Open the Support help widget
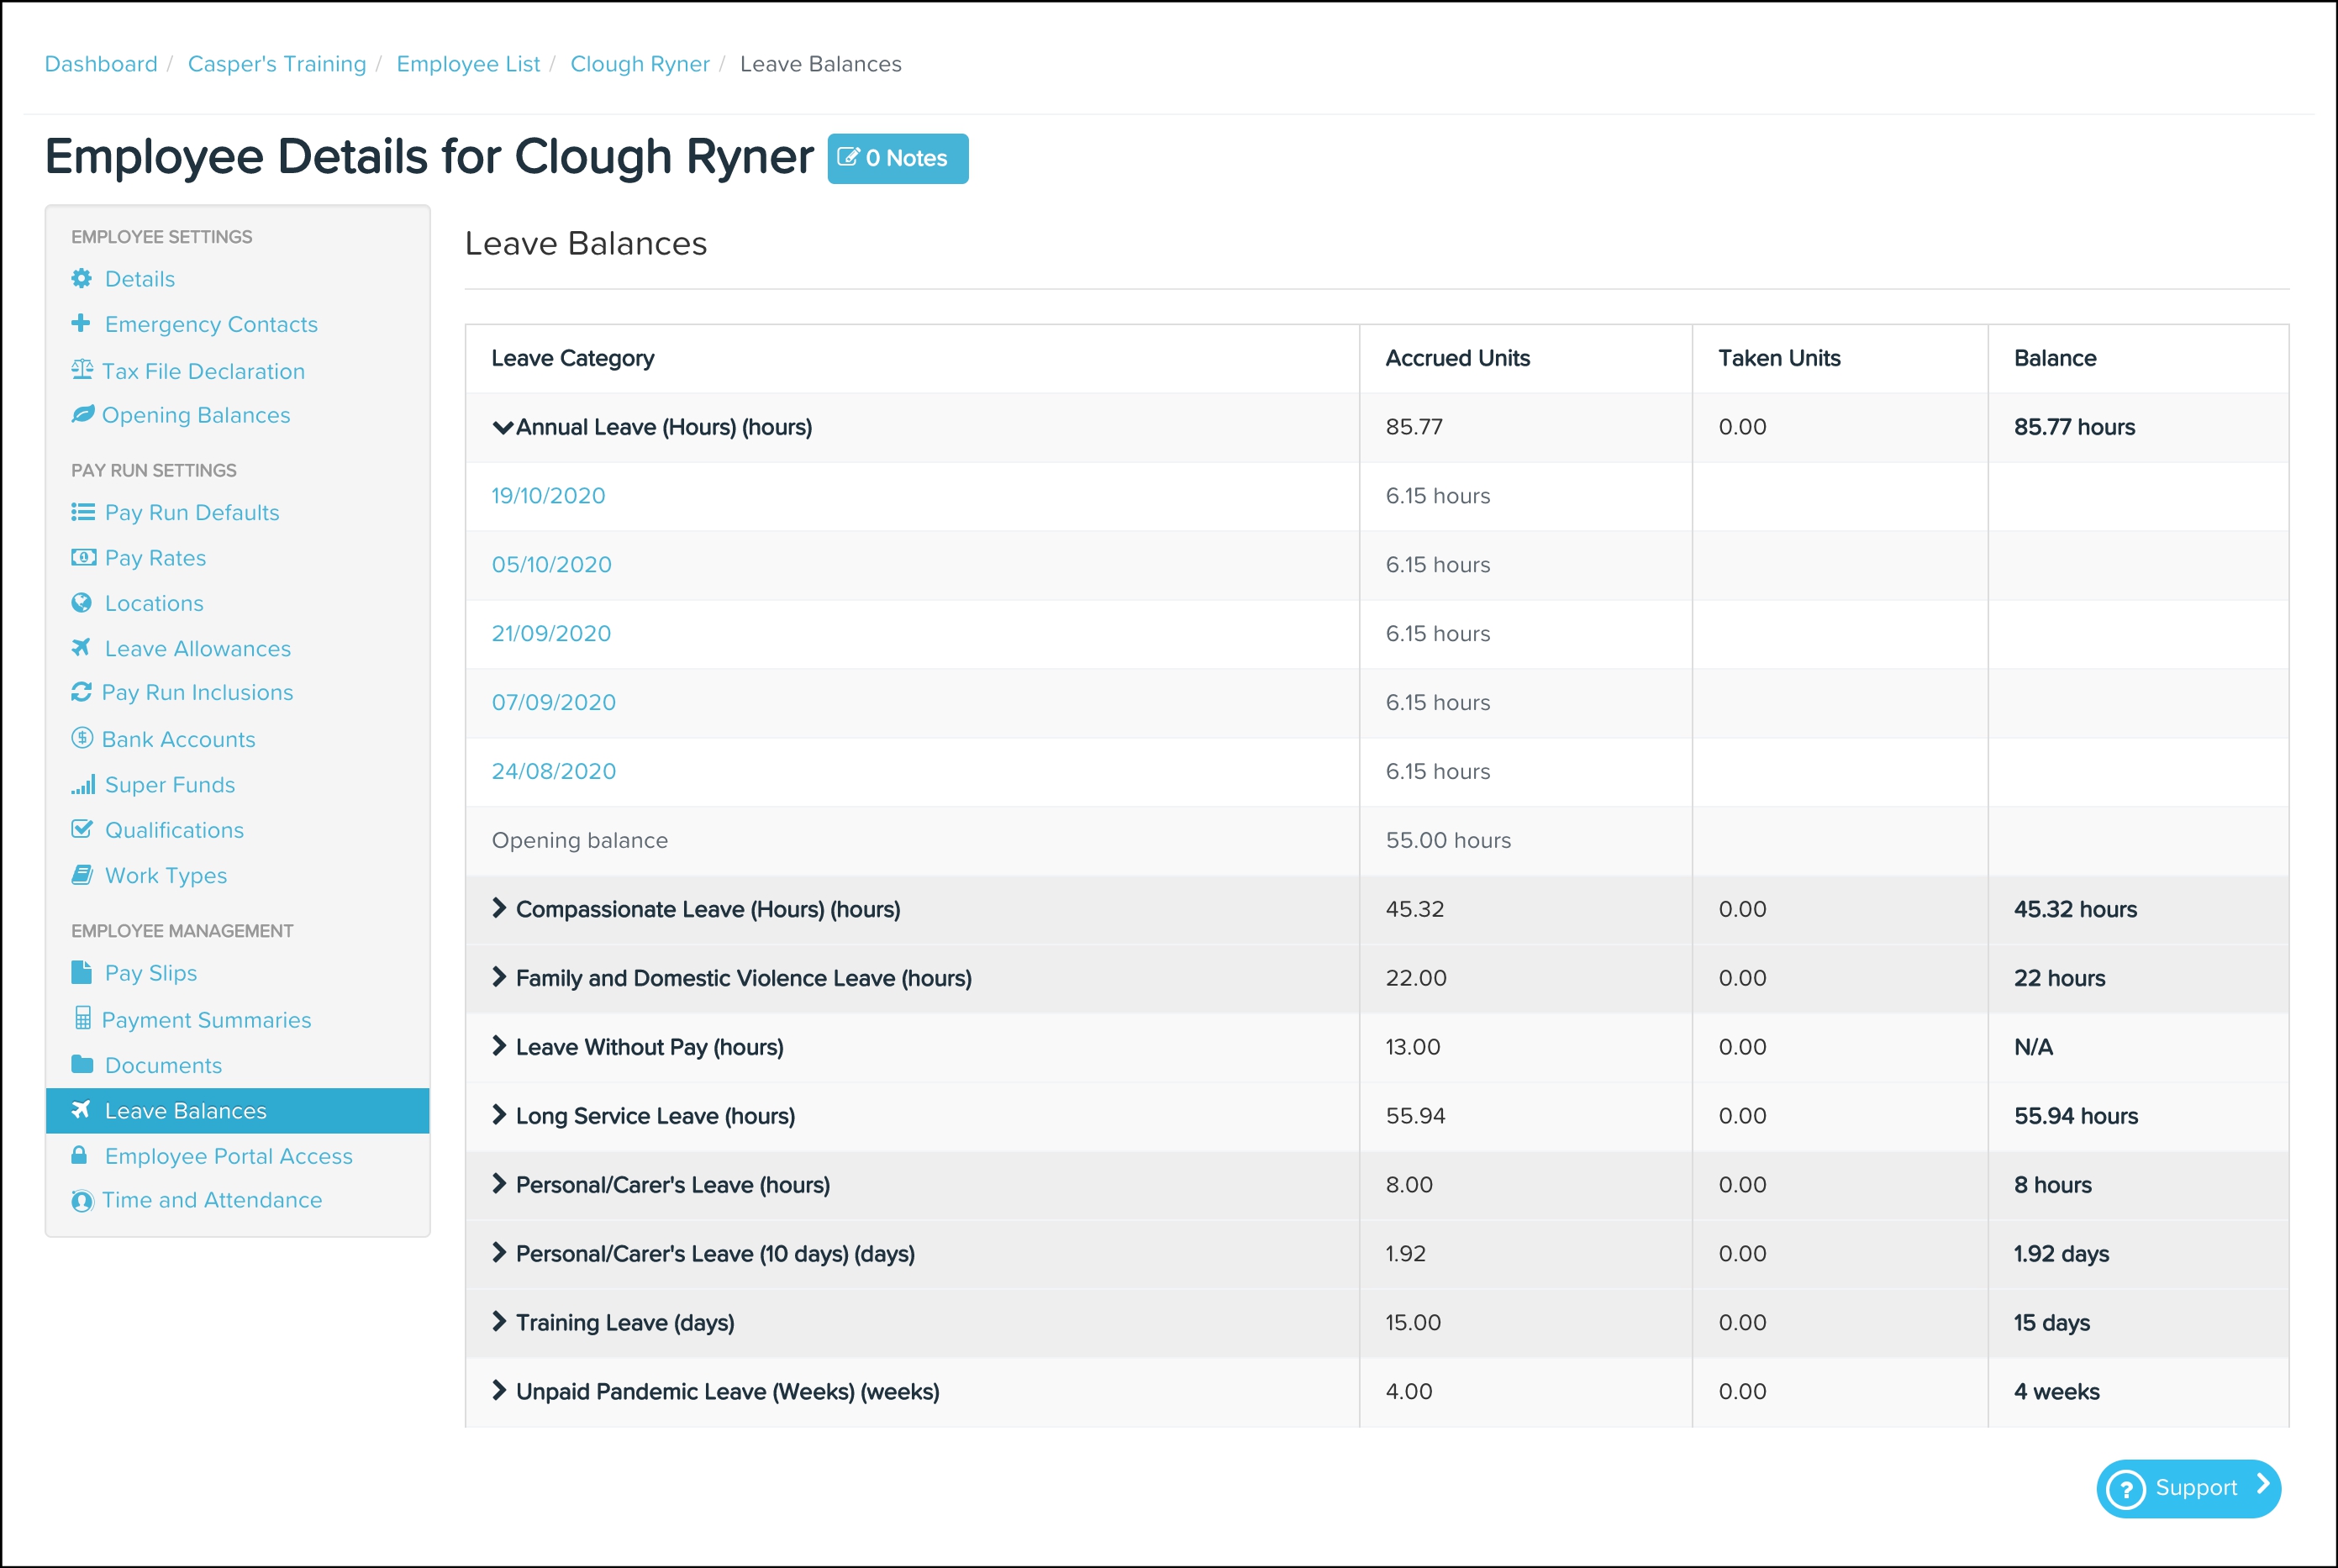Viewport: 2338px width, 1568px height. pos(2188,1488)
